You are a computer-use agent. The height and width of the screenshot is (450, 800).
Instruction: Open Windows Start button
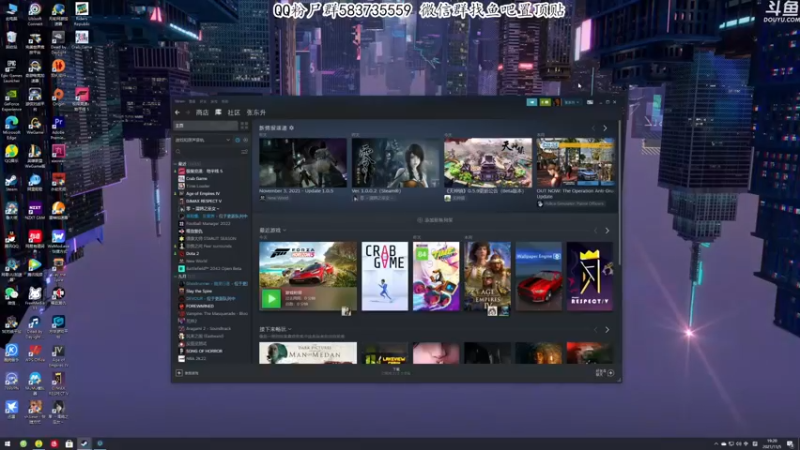coord(7,444)
